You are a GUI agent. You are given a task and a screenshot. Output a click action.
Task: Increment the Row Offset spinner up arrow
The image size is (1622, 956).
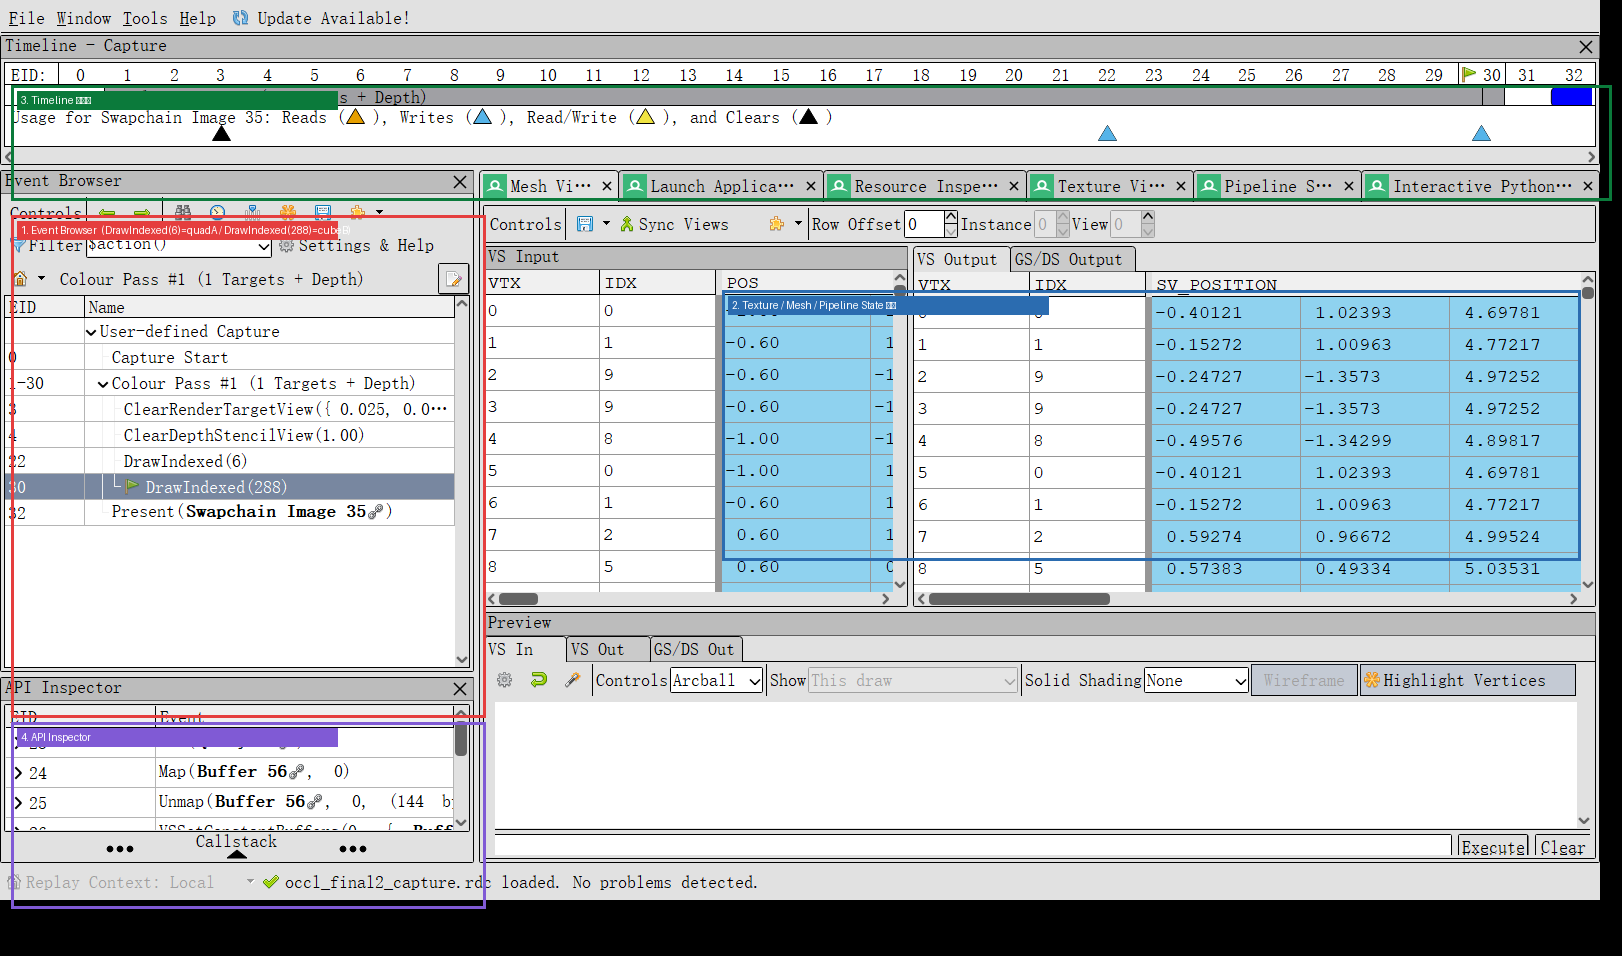[951, 217]
